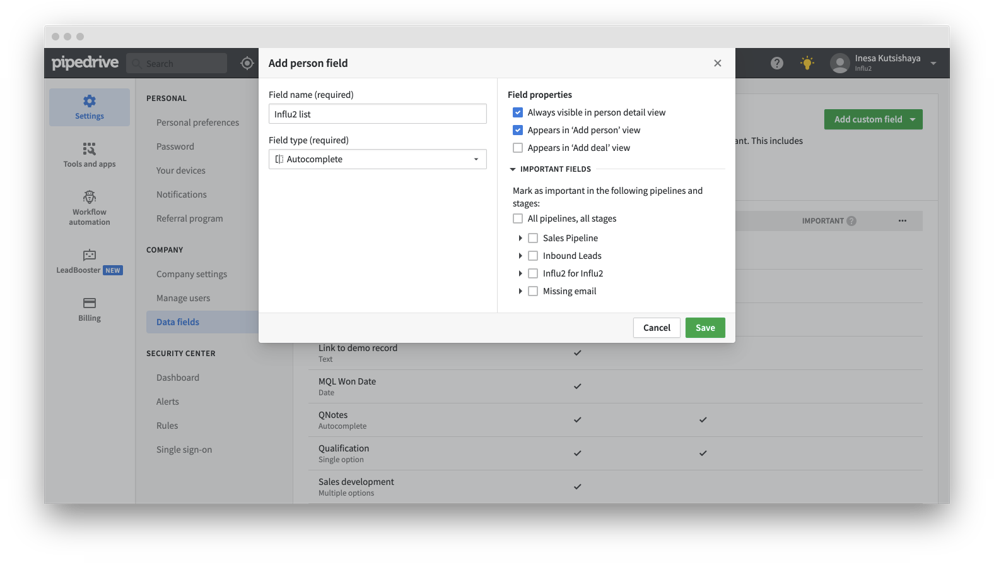Screen dimensions: 994x567
Task: Click the target icon beside search
Action: coord(247,63)
